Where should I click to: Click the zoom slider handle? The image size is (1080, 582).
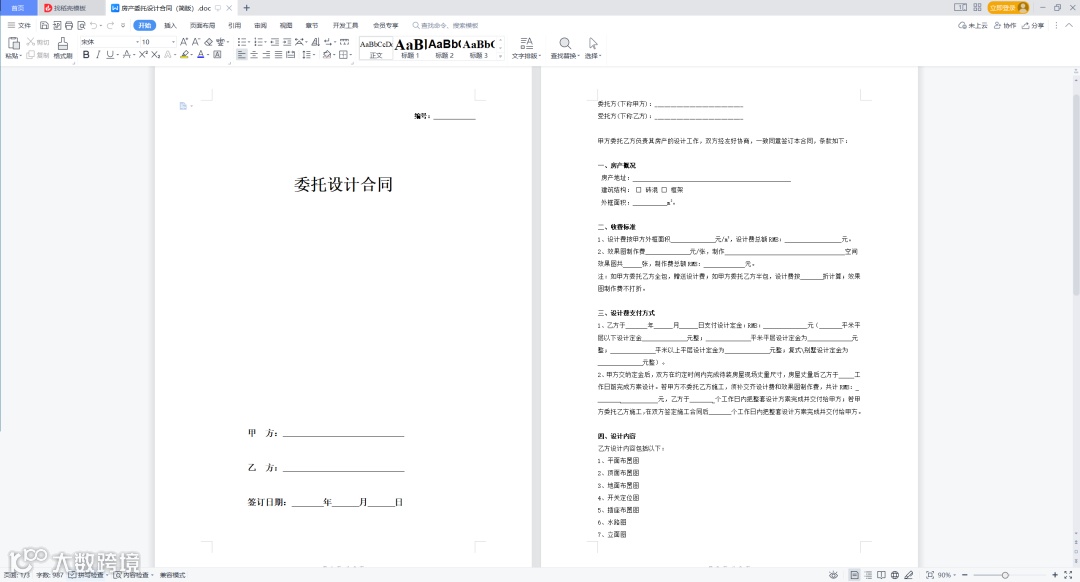tap(1005, 574)
